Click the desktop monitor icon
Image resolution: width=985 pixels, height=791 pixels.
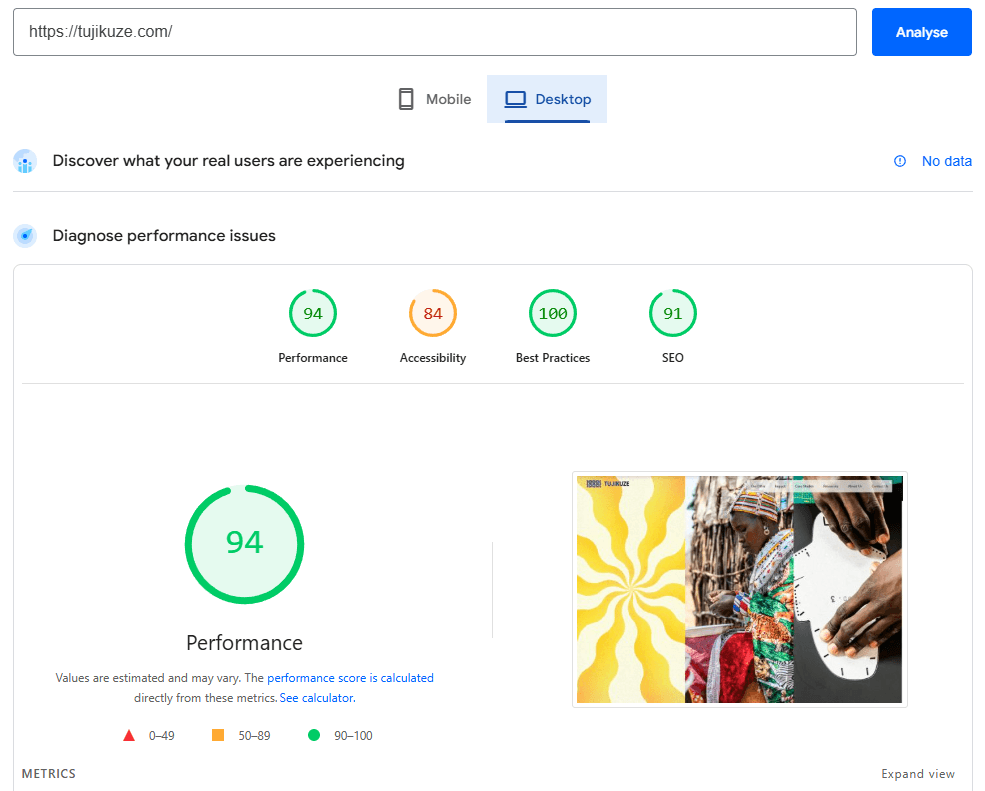click(x=515, y=98)
